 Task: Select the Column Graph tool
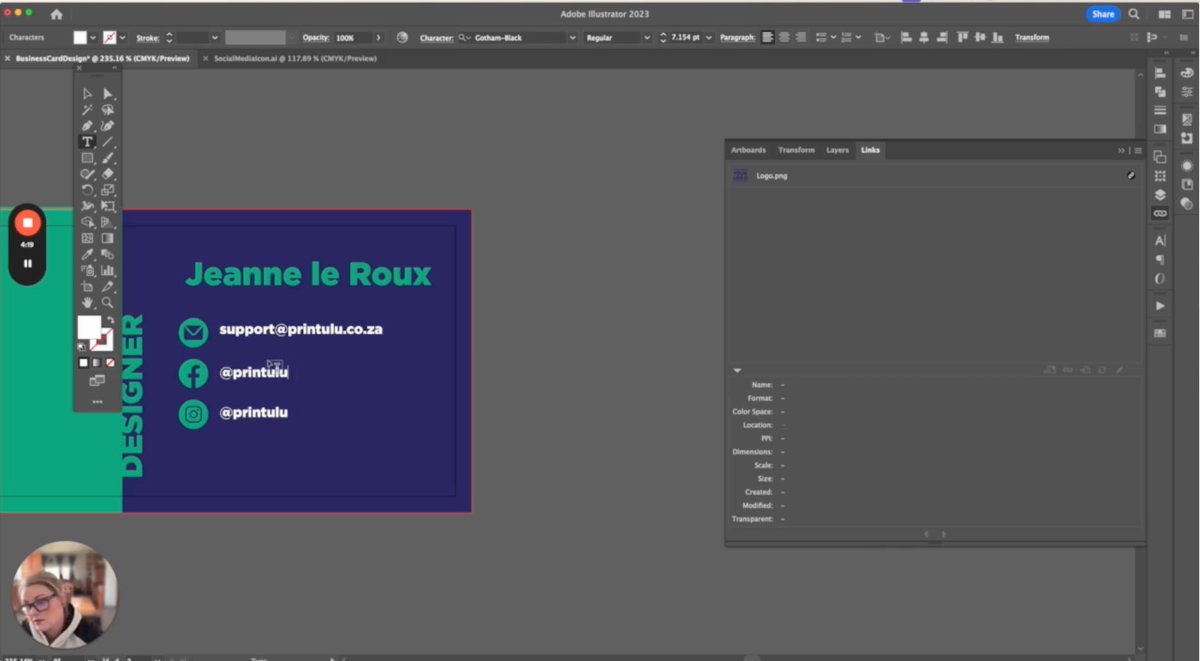(107, 270)
